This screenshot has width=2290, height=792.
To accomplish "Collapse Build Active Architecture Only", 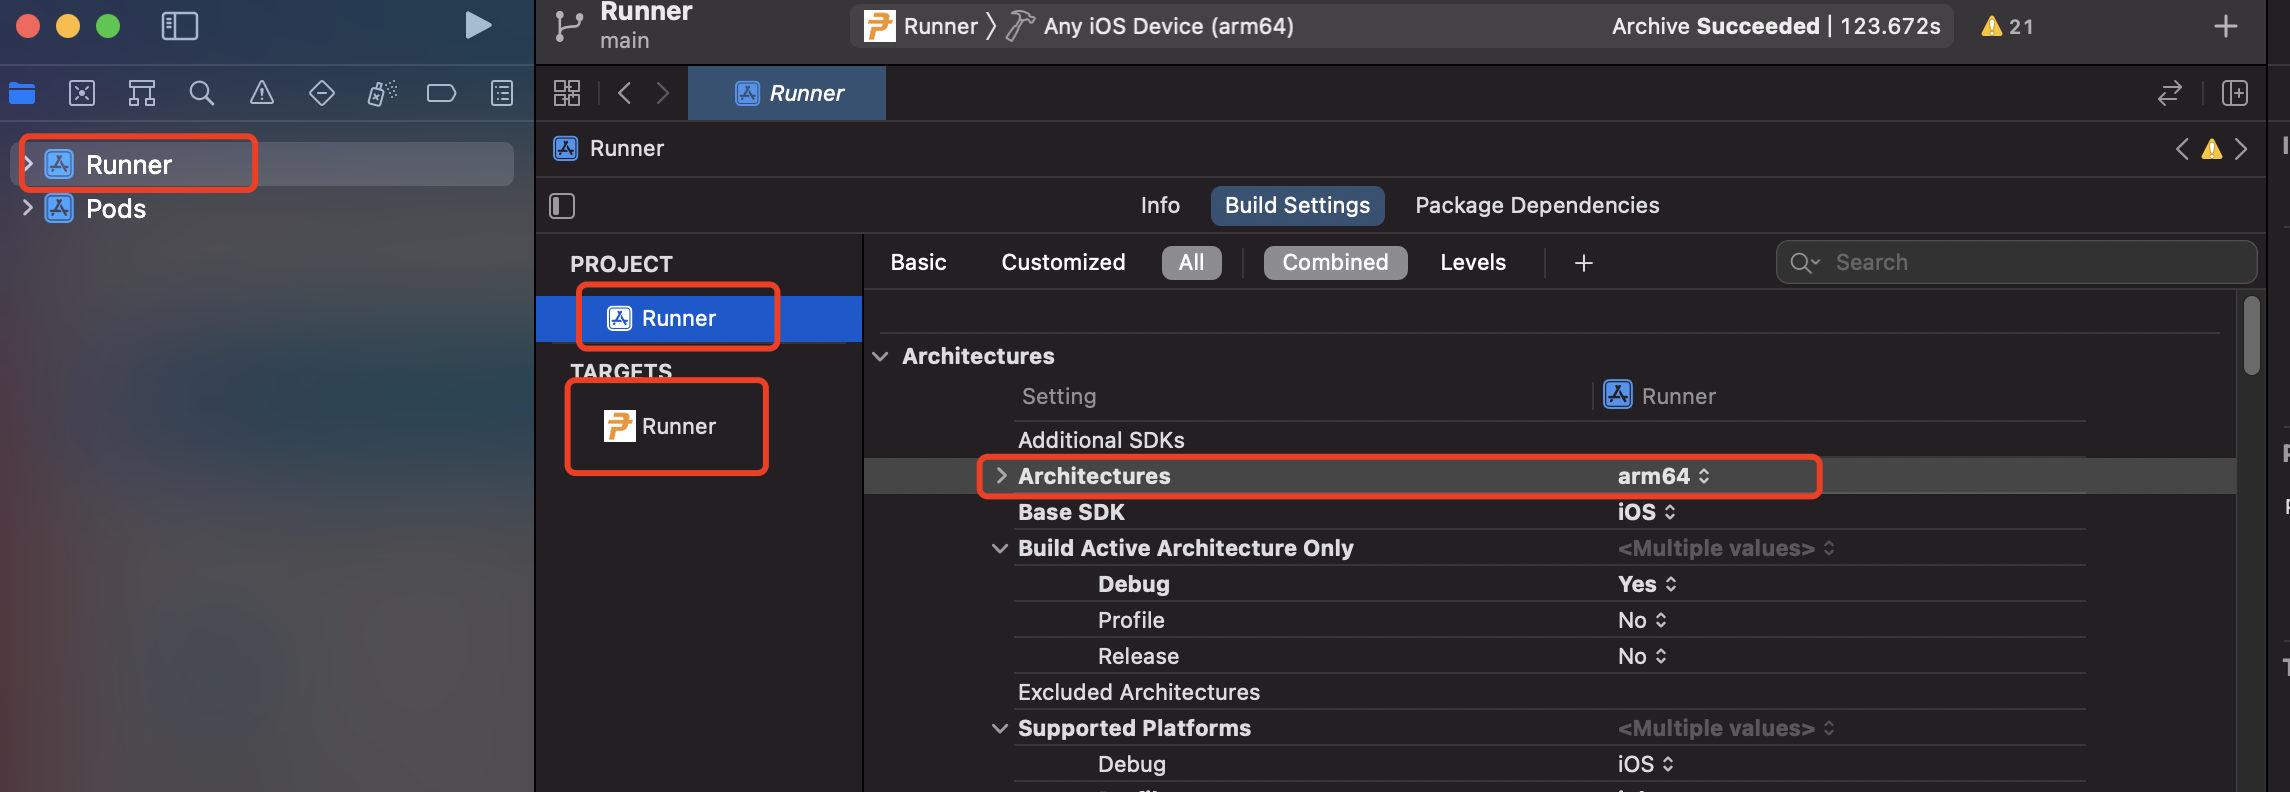I will 999,548.
